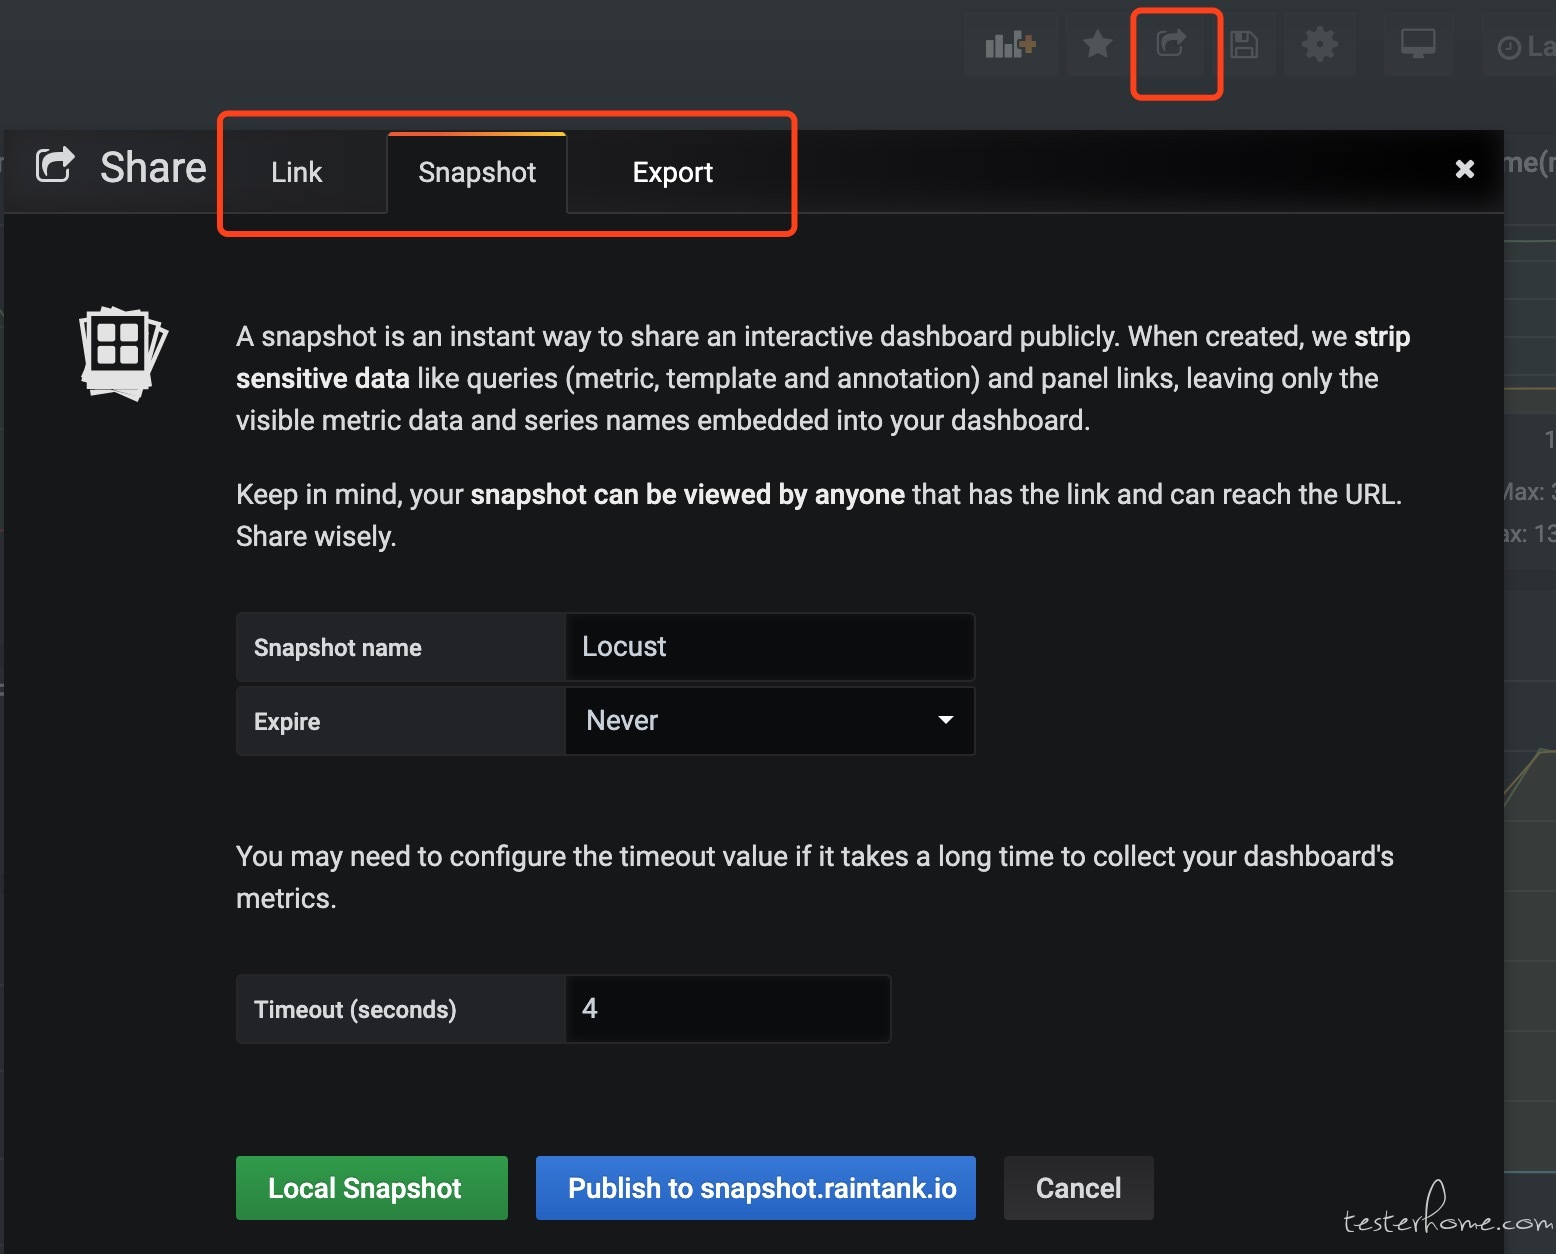Click the Snapshot name field containing Locust
The height and width of the screenshot is (1254, 1556).
coord(770,647)
